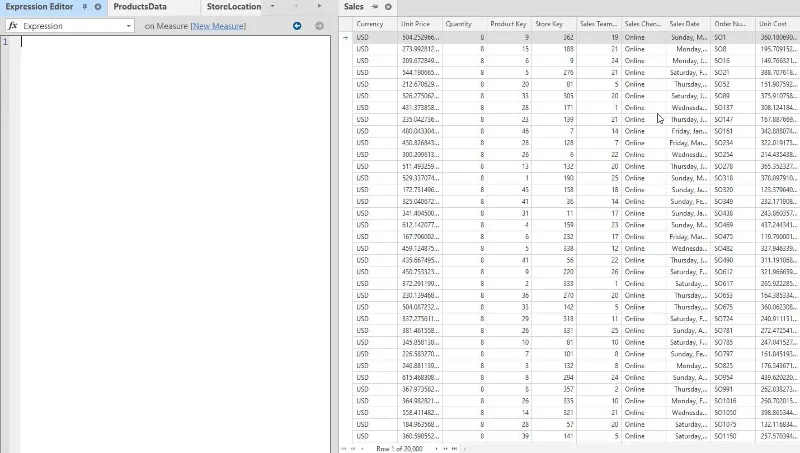This screenshot has height=453, width=800.
Task: Go to previous page in navigator
Action: click(353, 448)
